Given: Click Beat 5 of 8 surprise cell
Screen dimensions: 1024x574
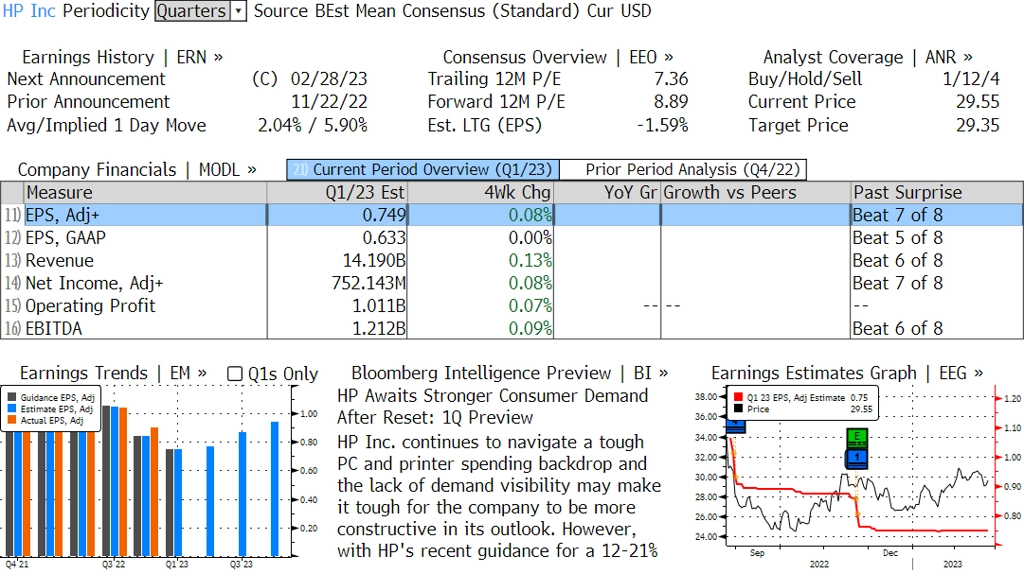Looking at the screenshot, I should (897, 238).
